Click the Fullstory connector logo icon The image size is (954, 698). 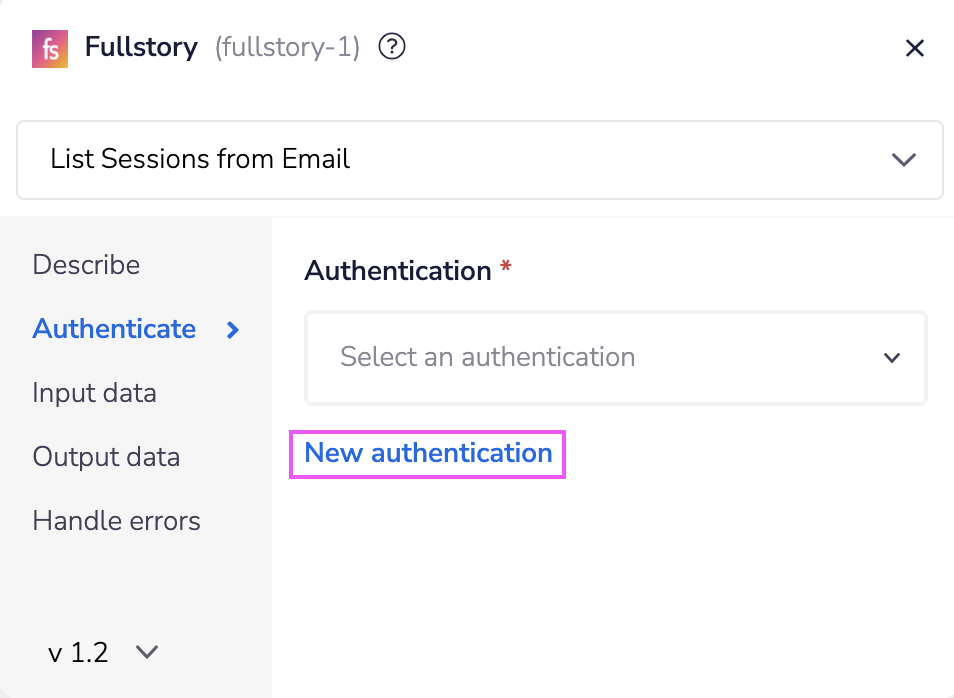pos(49,47)
